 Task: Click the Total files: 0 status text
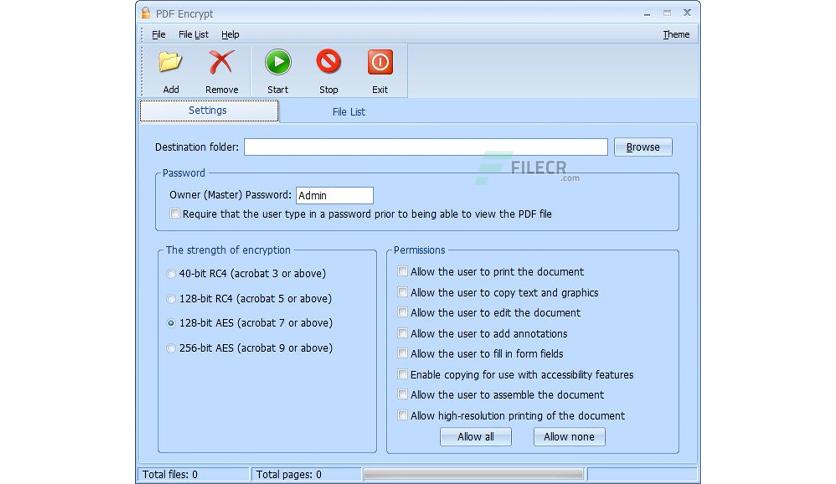tap(170, 474)
